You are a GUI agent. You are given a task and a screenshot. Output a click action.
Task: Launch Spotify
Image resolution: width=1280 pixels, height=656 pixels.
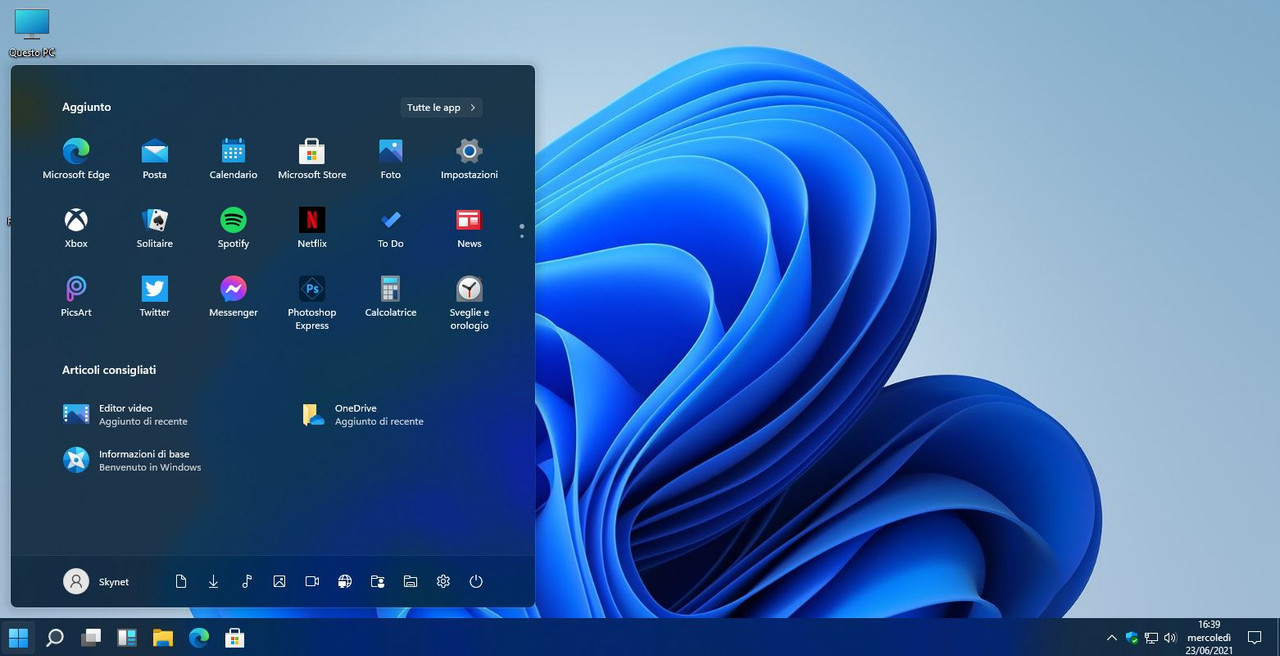click(233, 228)
